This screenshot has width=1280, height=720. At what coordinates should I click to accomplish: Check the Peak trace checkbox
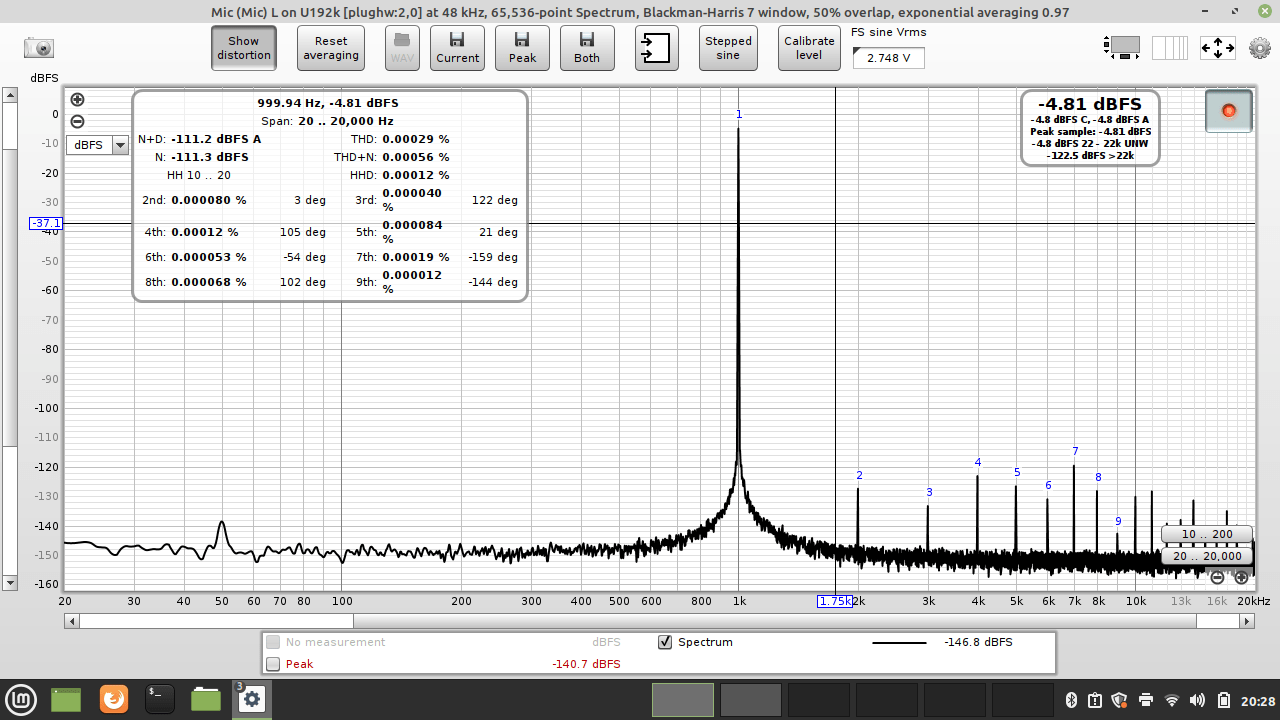(273, 664)
